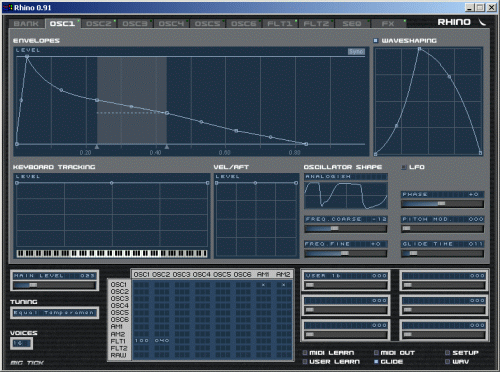This screenshot has width=500, height=372.
Task: Open the Equal Temperament tuning selector
Action: 54,313
